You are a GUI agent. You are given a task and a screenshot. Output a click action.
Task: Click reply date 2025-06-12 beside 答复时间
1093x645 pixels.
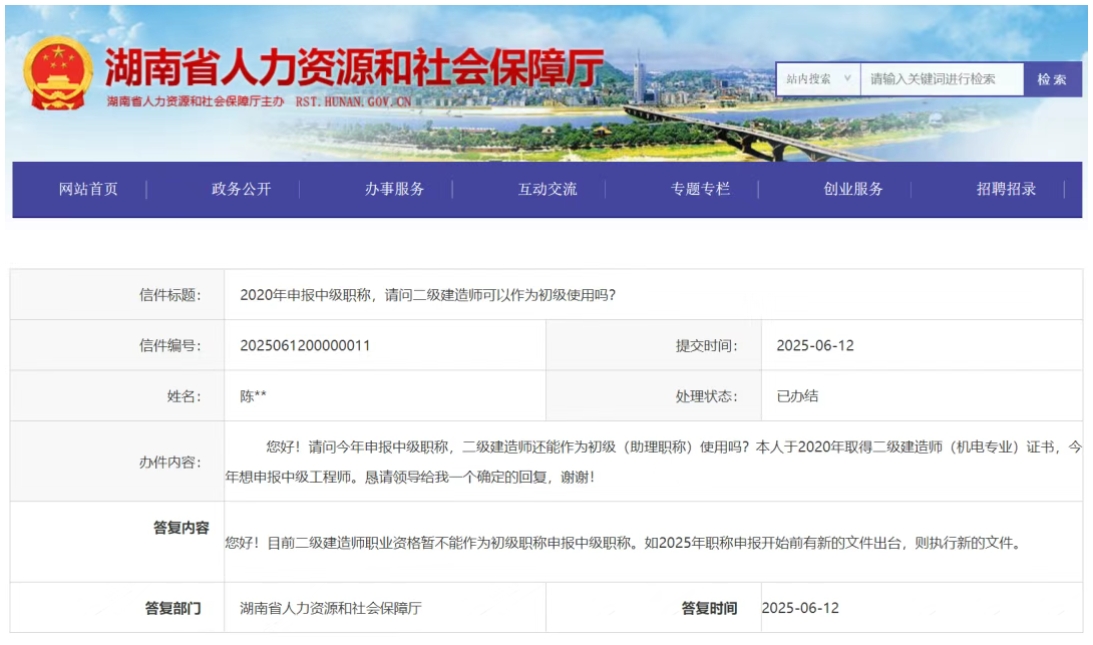(x=800, y=608)
